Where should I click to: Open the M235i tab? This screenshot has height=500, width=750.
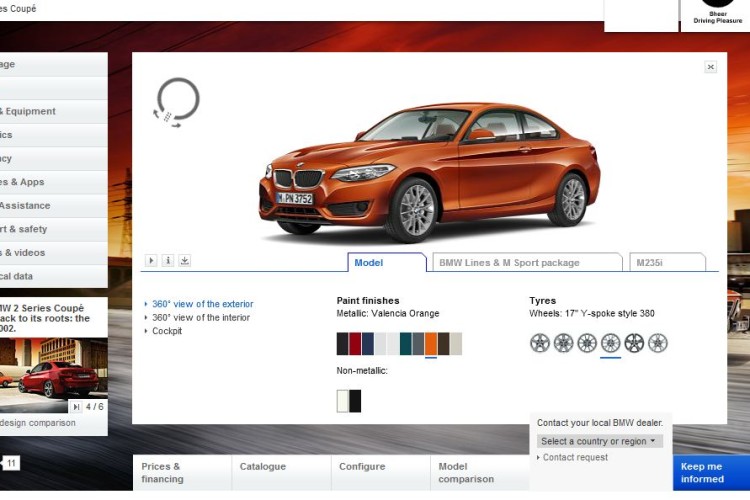tap(667, 262)
